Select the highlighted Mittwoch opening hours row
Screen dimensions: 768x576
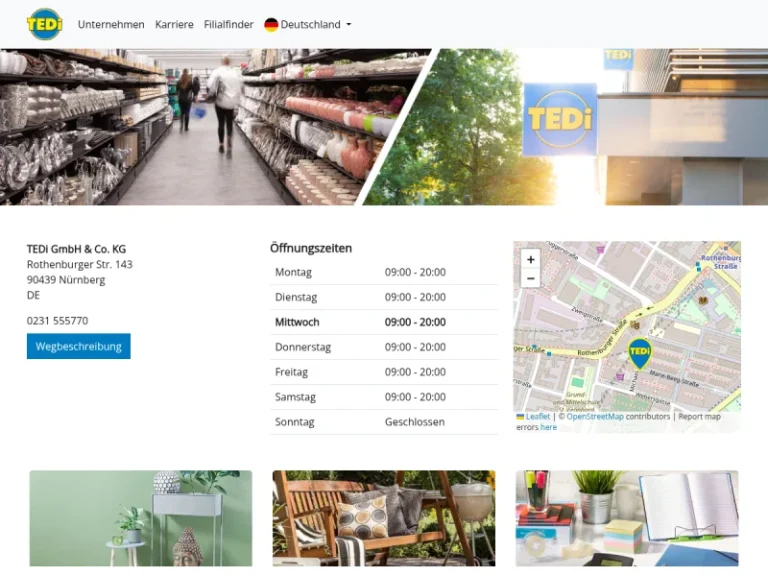coord(383,322)
